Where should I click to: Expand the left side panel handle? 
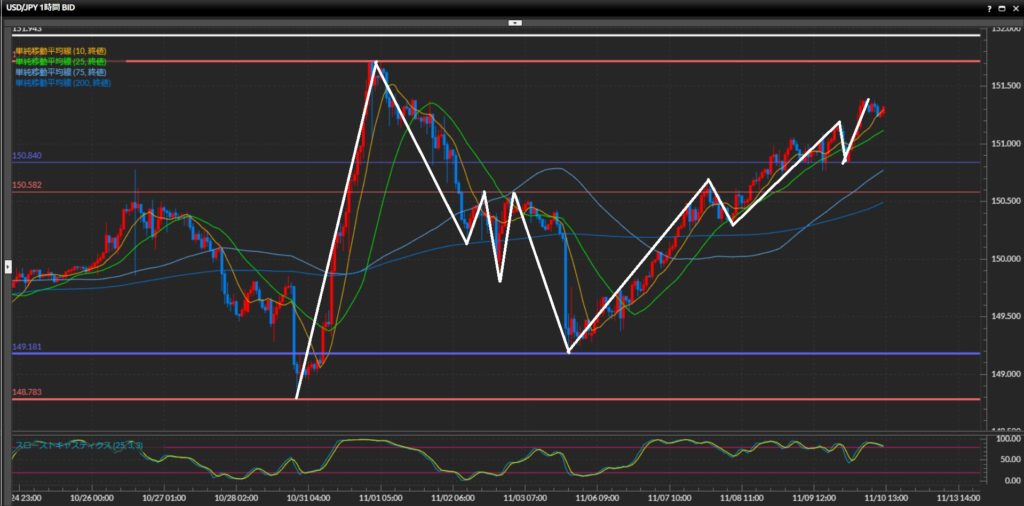click(x=8, y=267)
